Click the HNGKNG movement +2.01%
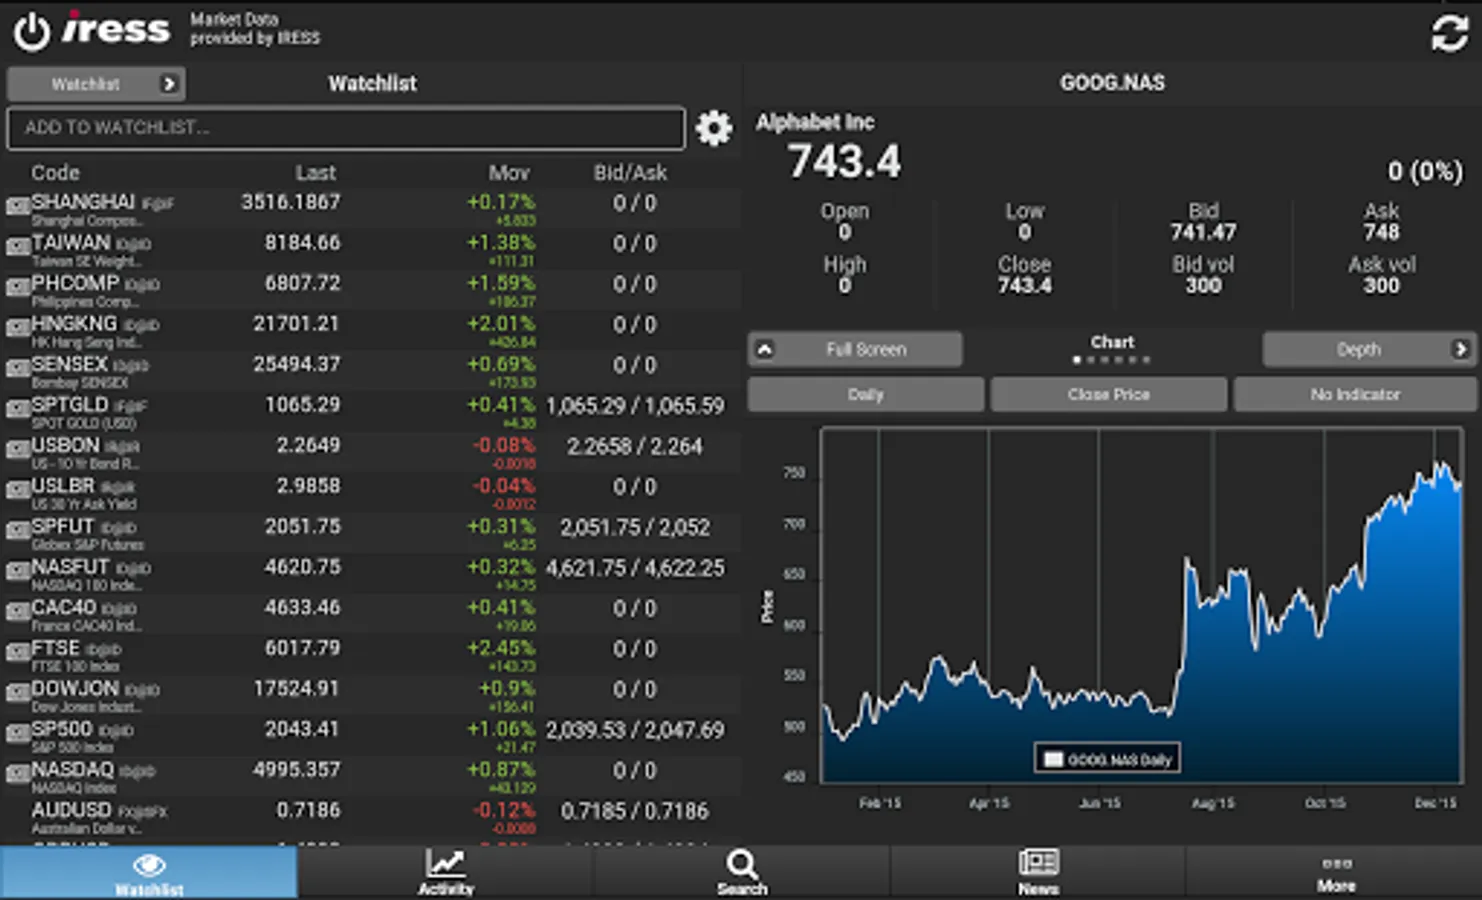Image resolution: width=1482 pixels, height=900 pixels. point(501,324)
